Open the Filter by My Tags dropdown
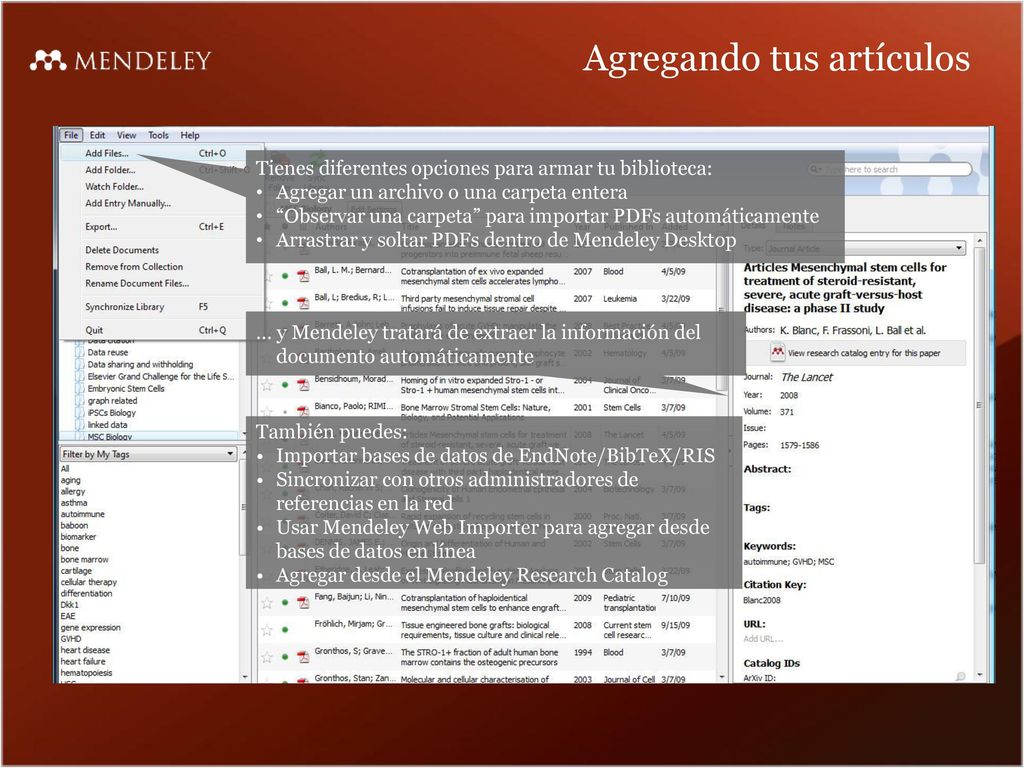This screenshot has height=768, width=1024. 148,454
